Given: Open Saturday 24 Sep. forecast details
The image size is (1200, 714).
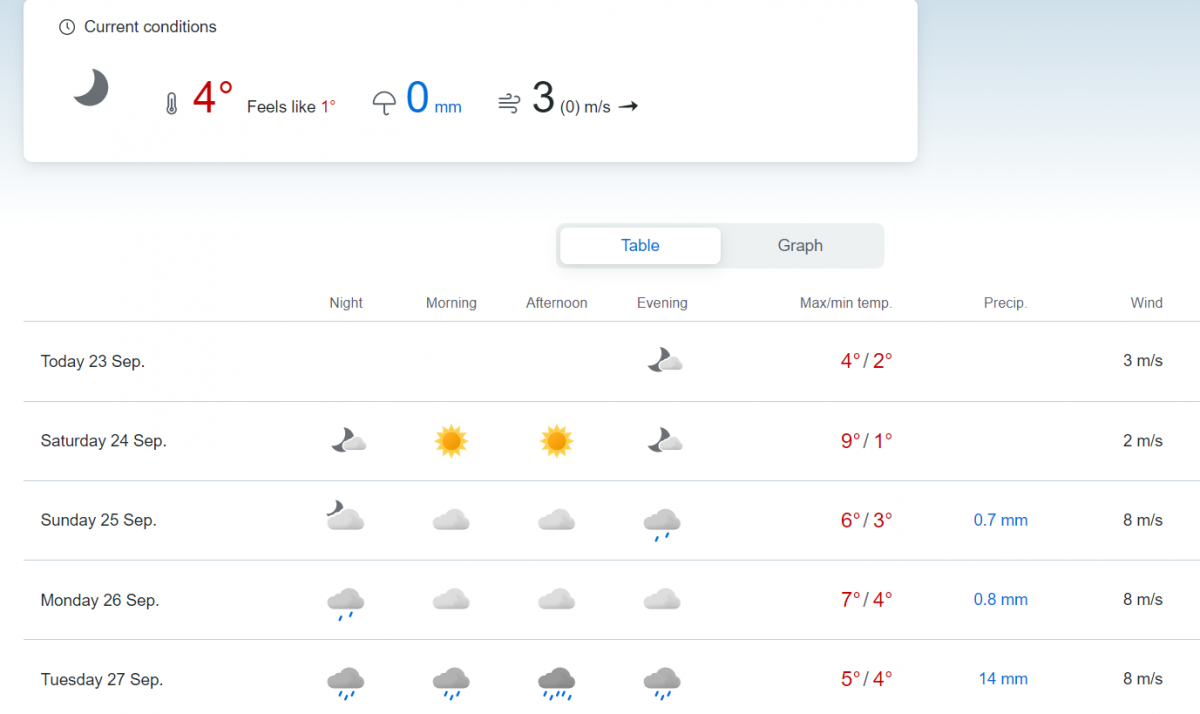Looking at the screenshot, I should point(103,441).
